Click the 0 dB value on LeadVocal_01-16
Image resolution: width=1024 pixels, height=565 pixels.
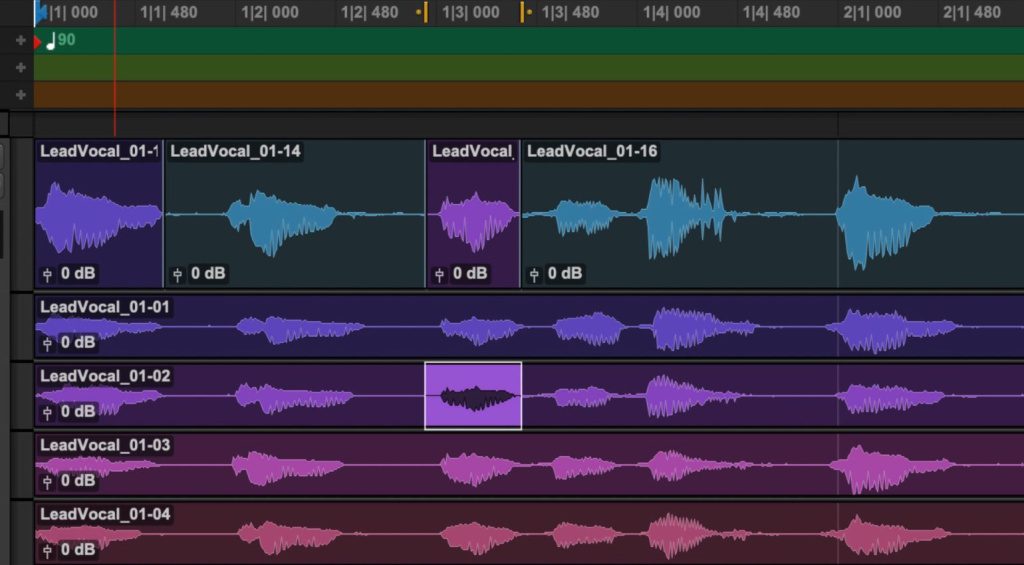[564, 274]
